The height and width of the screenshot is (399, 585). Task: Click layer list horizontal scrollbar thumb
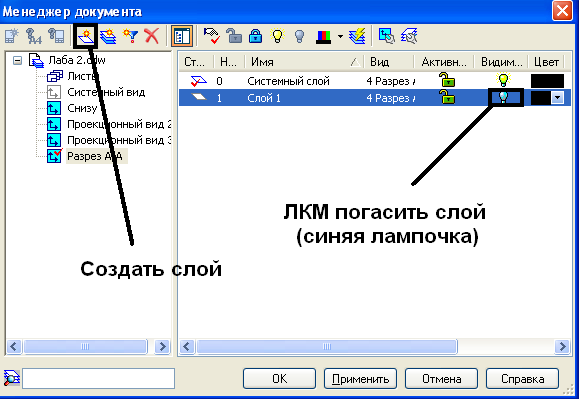pyautogui.click(x=327, y=347)
